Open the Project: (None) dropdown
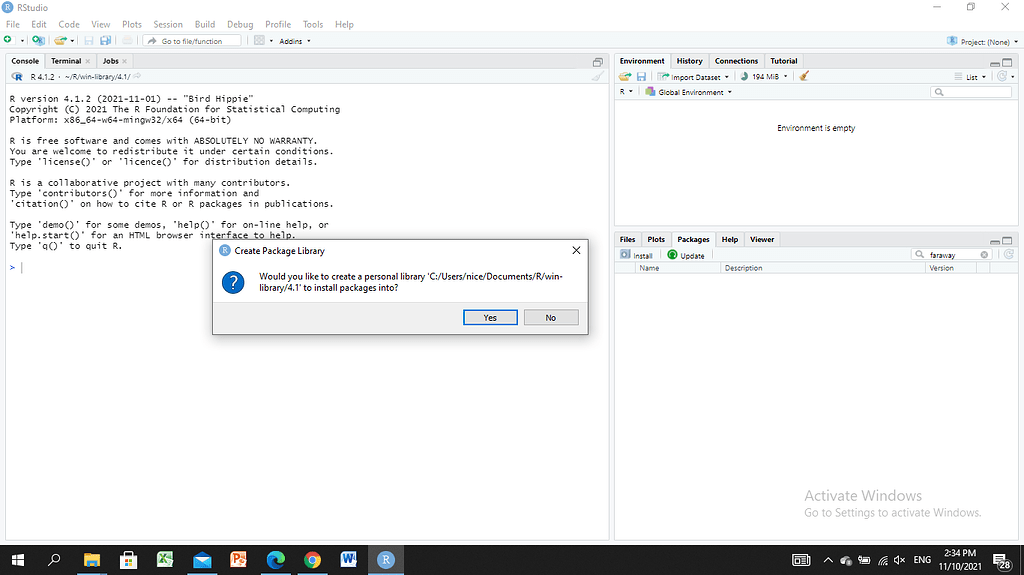The image size is (1024, 575). click(x=982, y=41)
